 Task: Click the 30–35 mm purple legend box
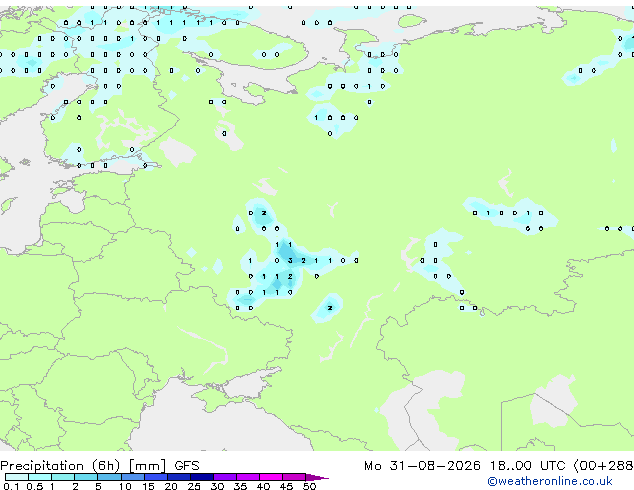pyautogui.click(x=224, y=477)
